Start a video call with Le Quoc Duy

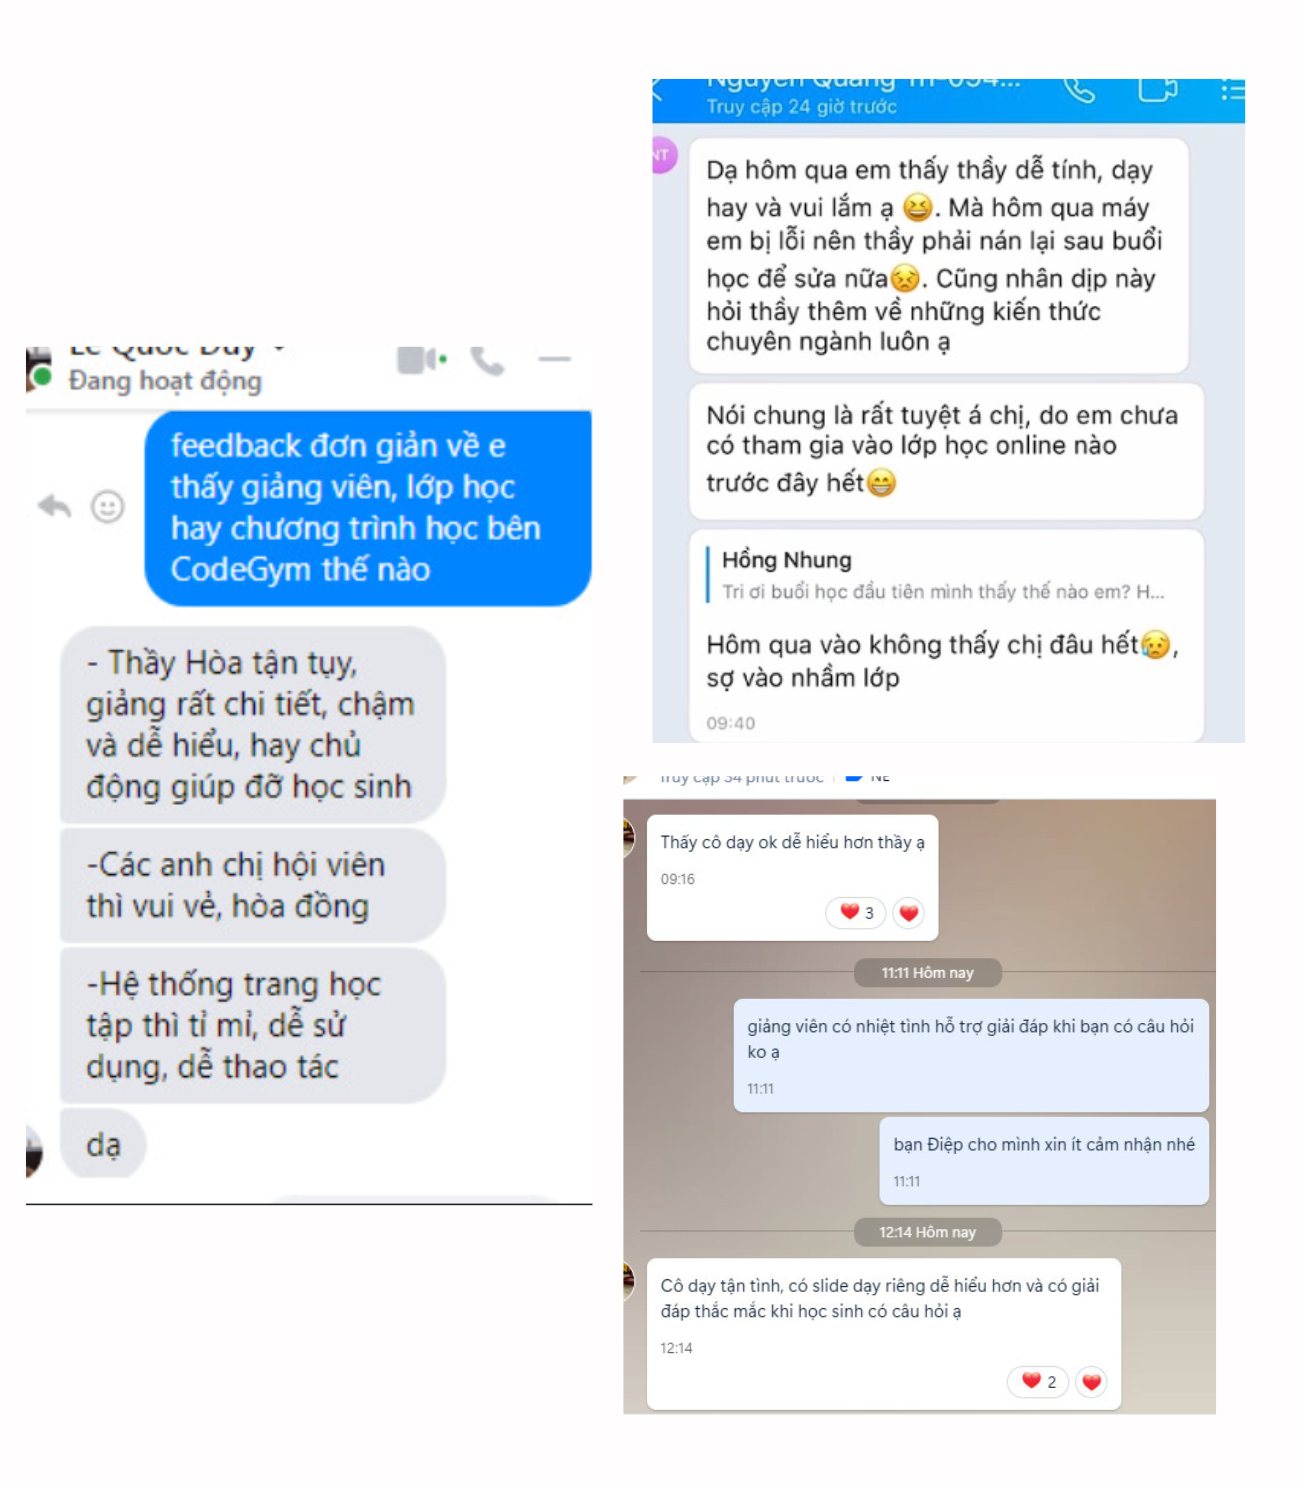[x=421, y=359]
